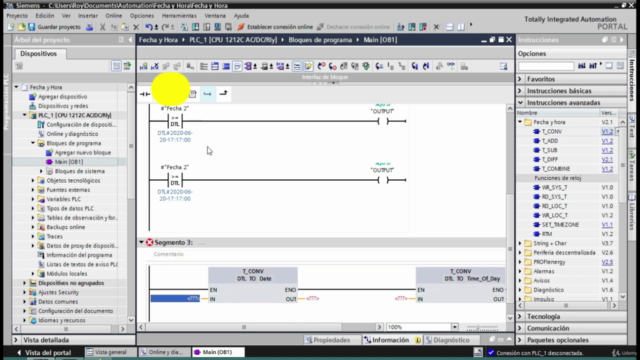Expand Tipos de datos PLC node
The image size is (640, 360).
[x=33, y=209]
